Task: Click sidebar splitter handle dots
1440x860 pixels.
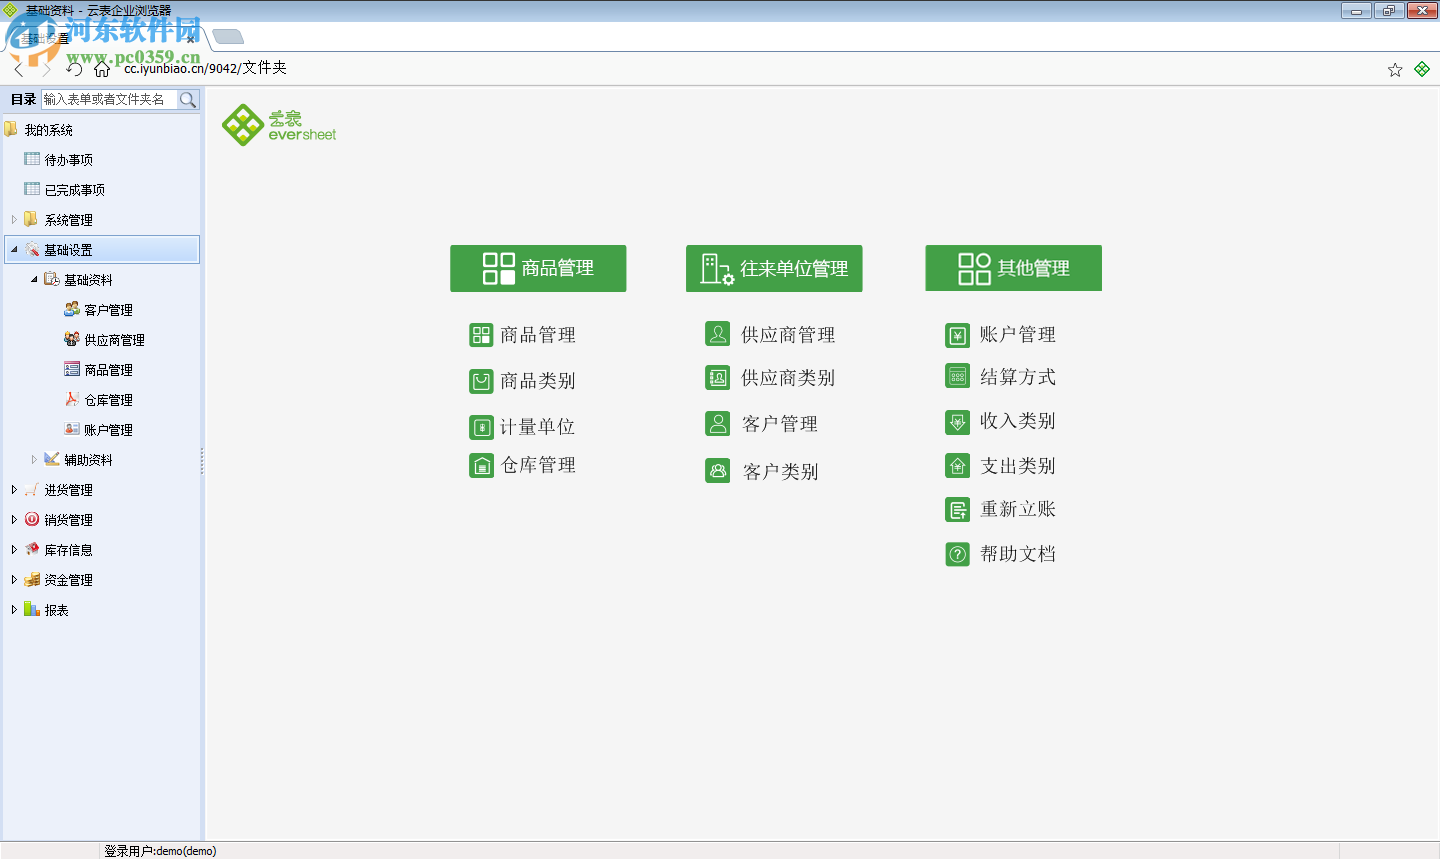Action: [x=202, y=461]
